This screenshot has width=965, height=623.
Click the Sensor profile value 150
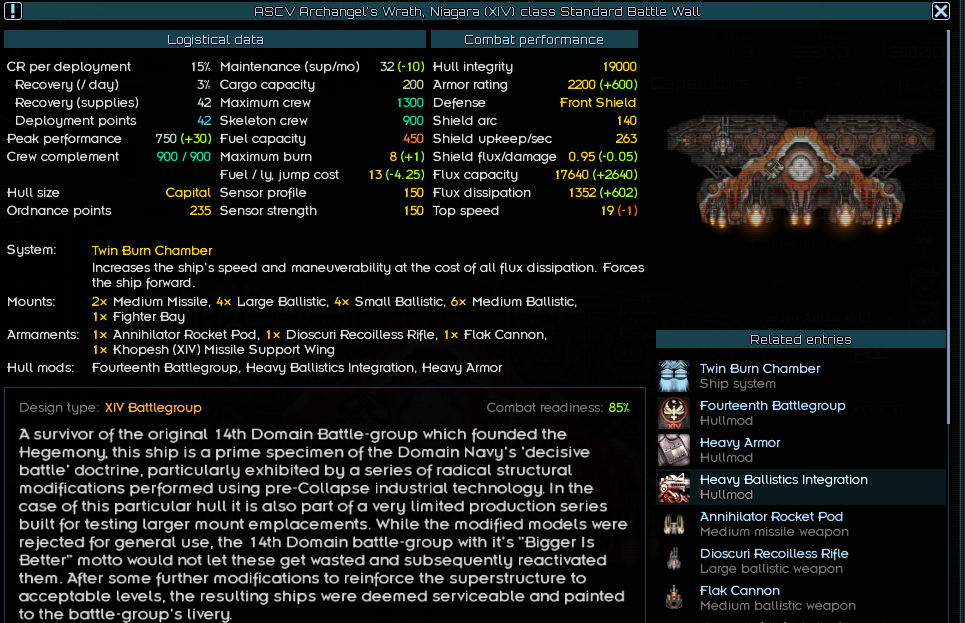413,193
